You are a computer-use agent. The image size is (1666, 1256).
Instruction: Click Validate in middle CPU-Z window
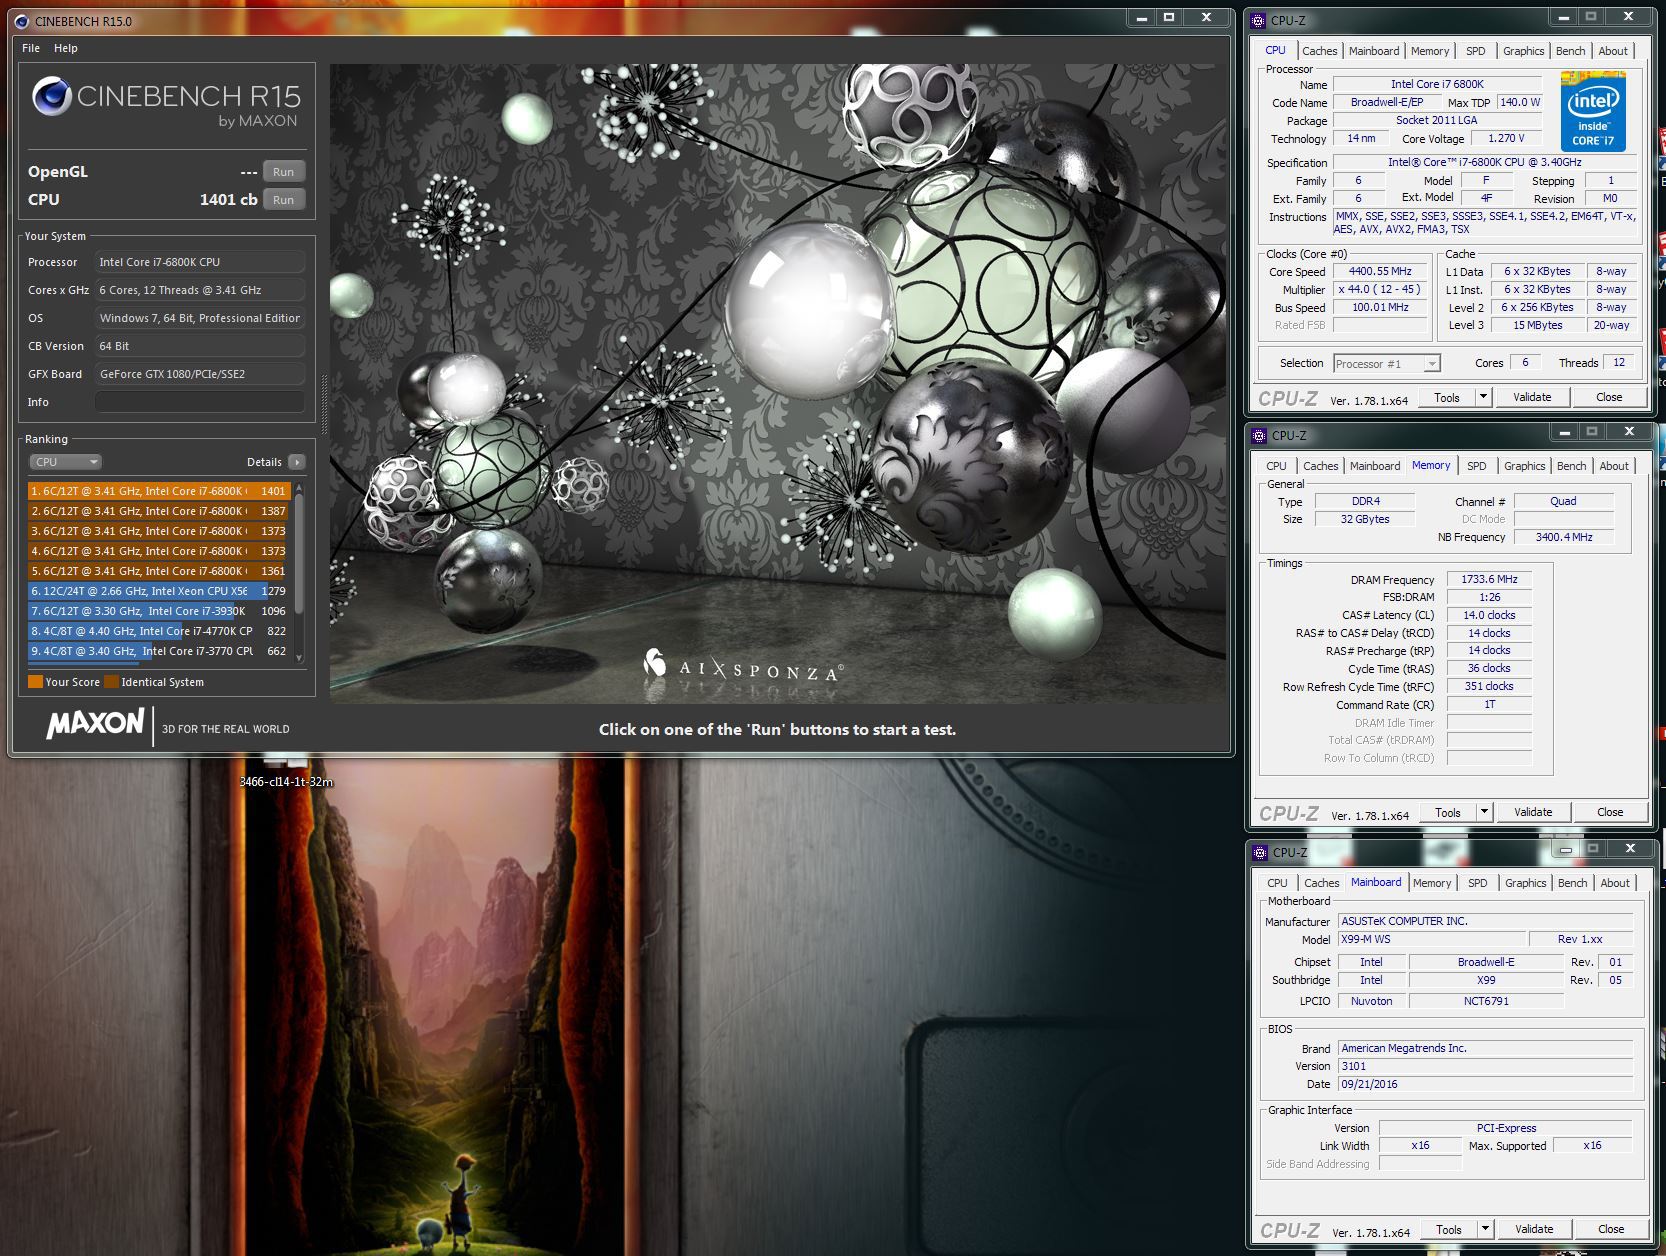(x=1533, y=813)
